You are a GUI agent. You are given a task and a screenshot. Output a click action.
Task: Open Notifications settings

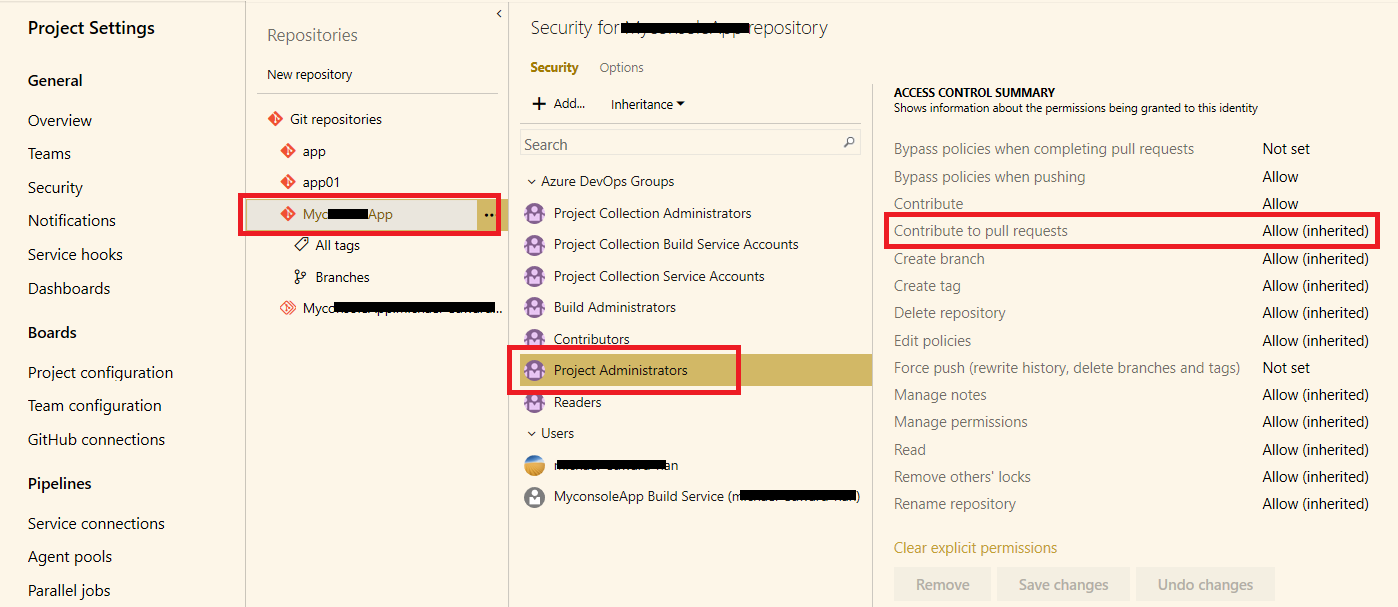click(x=72, y=221)
